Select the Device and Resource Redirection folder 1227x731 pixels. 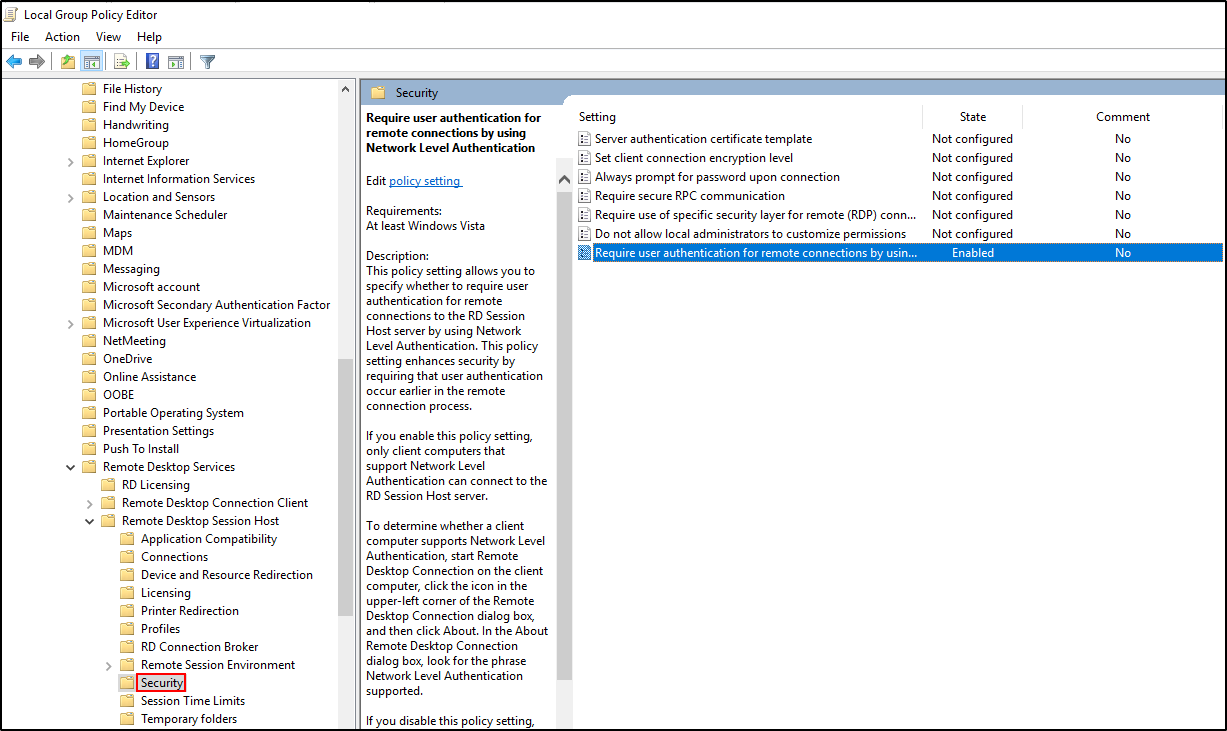coord(227,575)
